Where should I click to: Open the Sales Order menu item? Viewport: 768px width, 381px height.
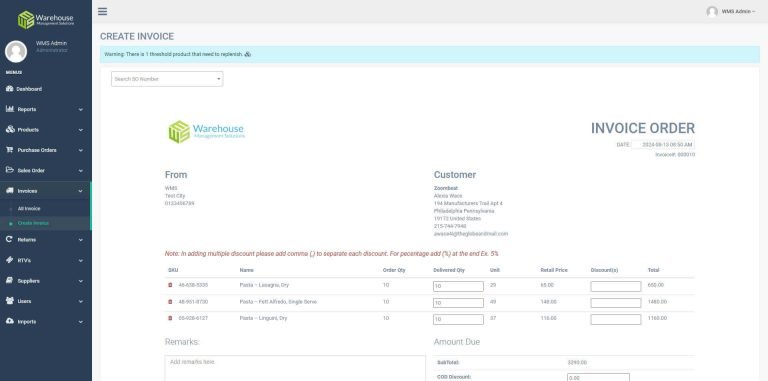click(46, 170)
